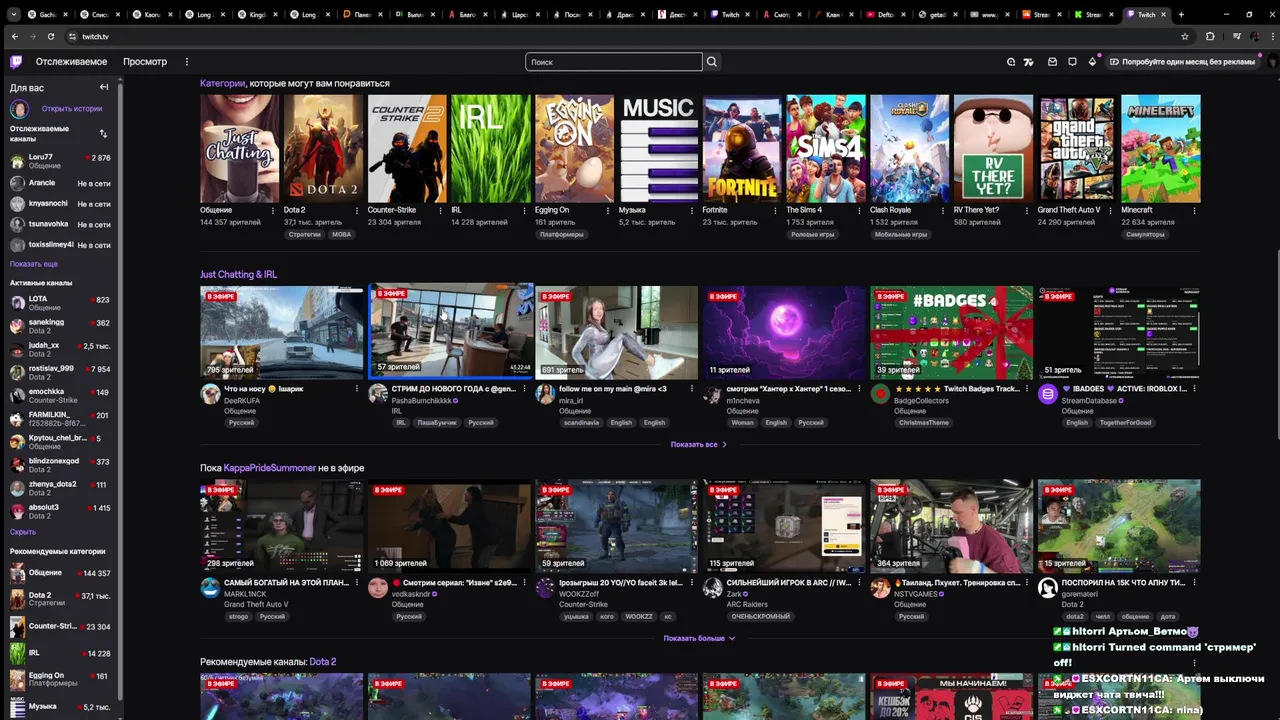Open a new browser tab with plus
The image size is (1280, 720).
1181,14
